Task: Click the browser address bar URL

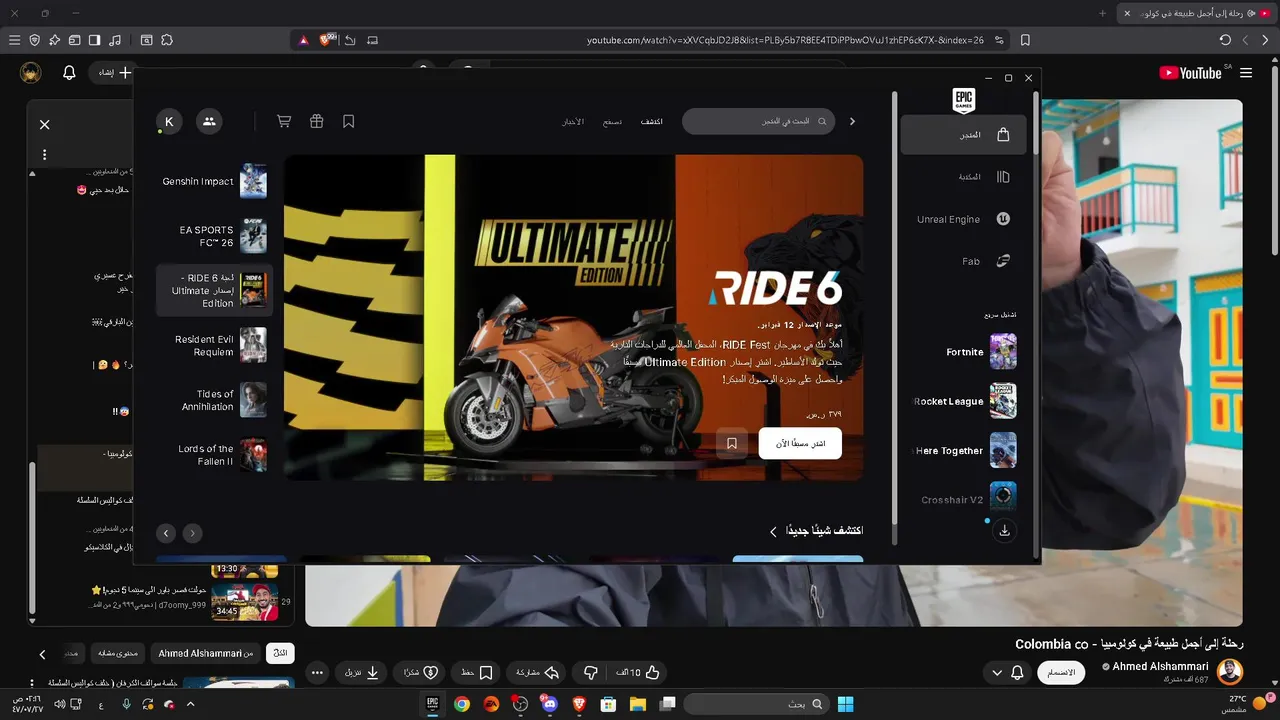Action: tap(785, 40)
